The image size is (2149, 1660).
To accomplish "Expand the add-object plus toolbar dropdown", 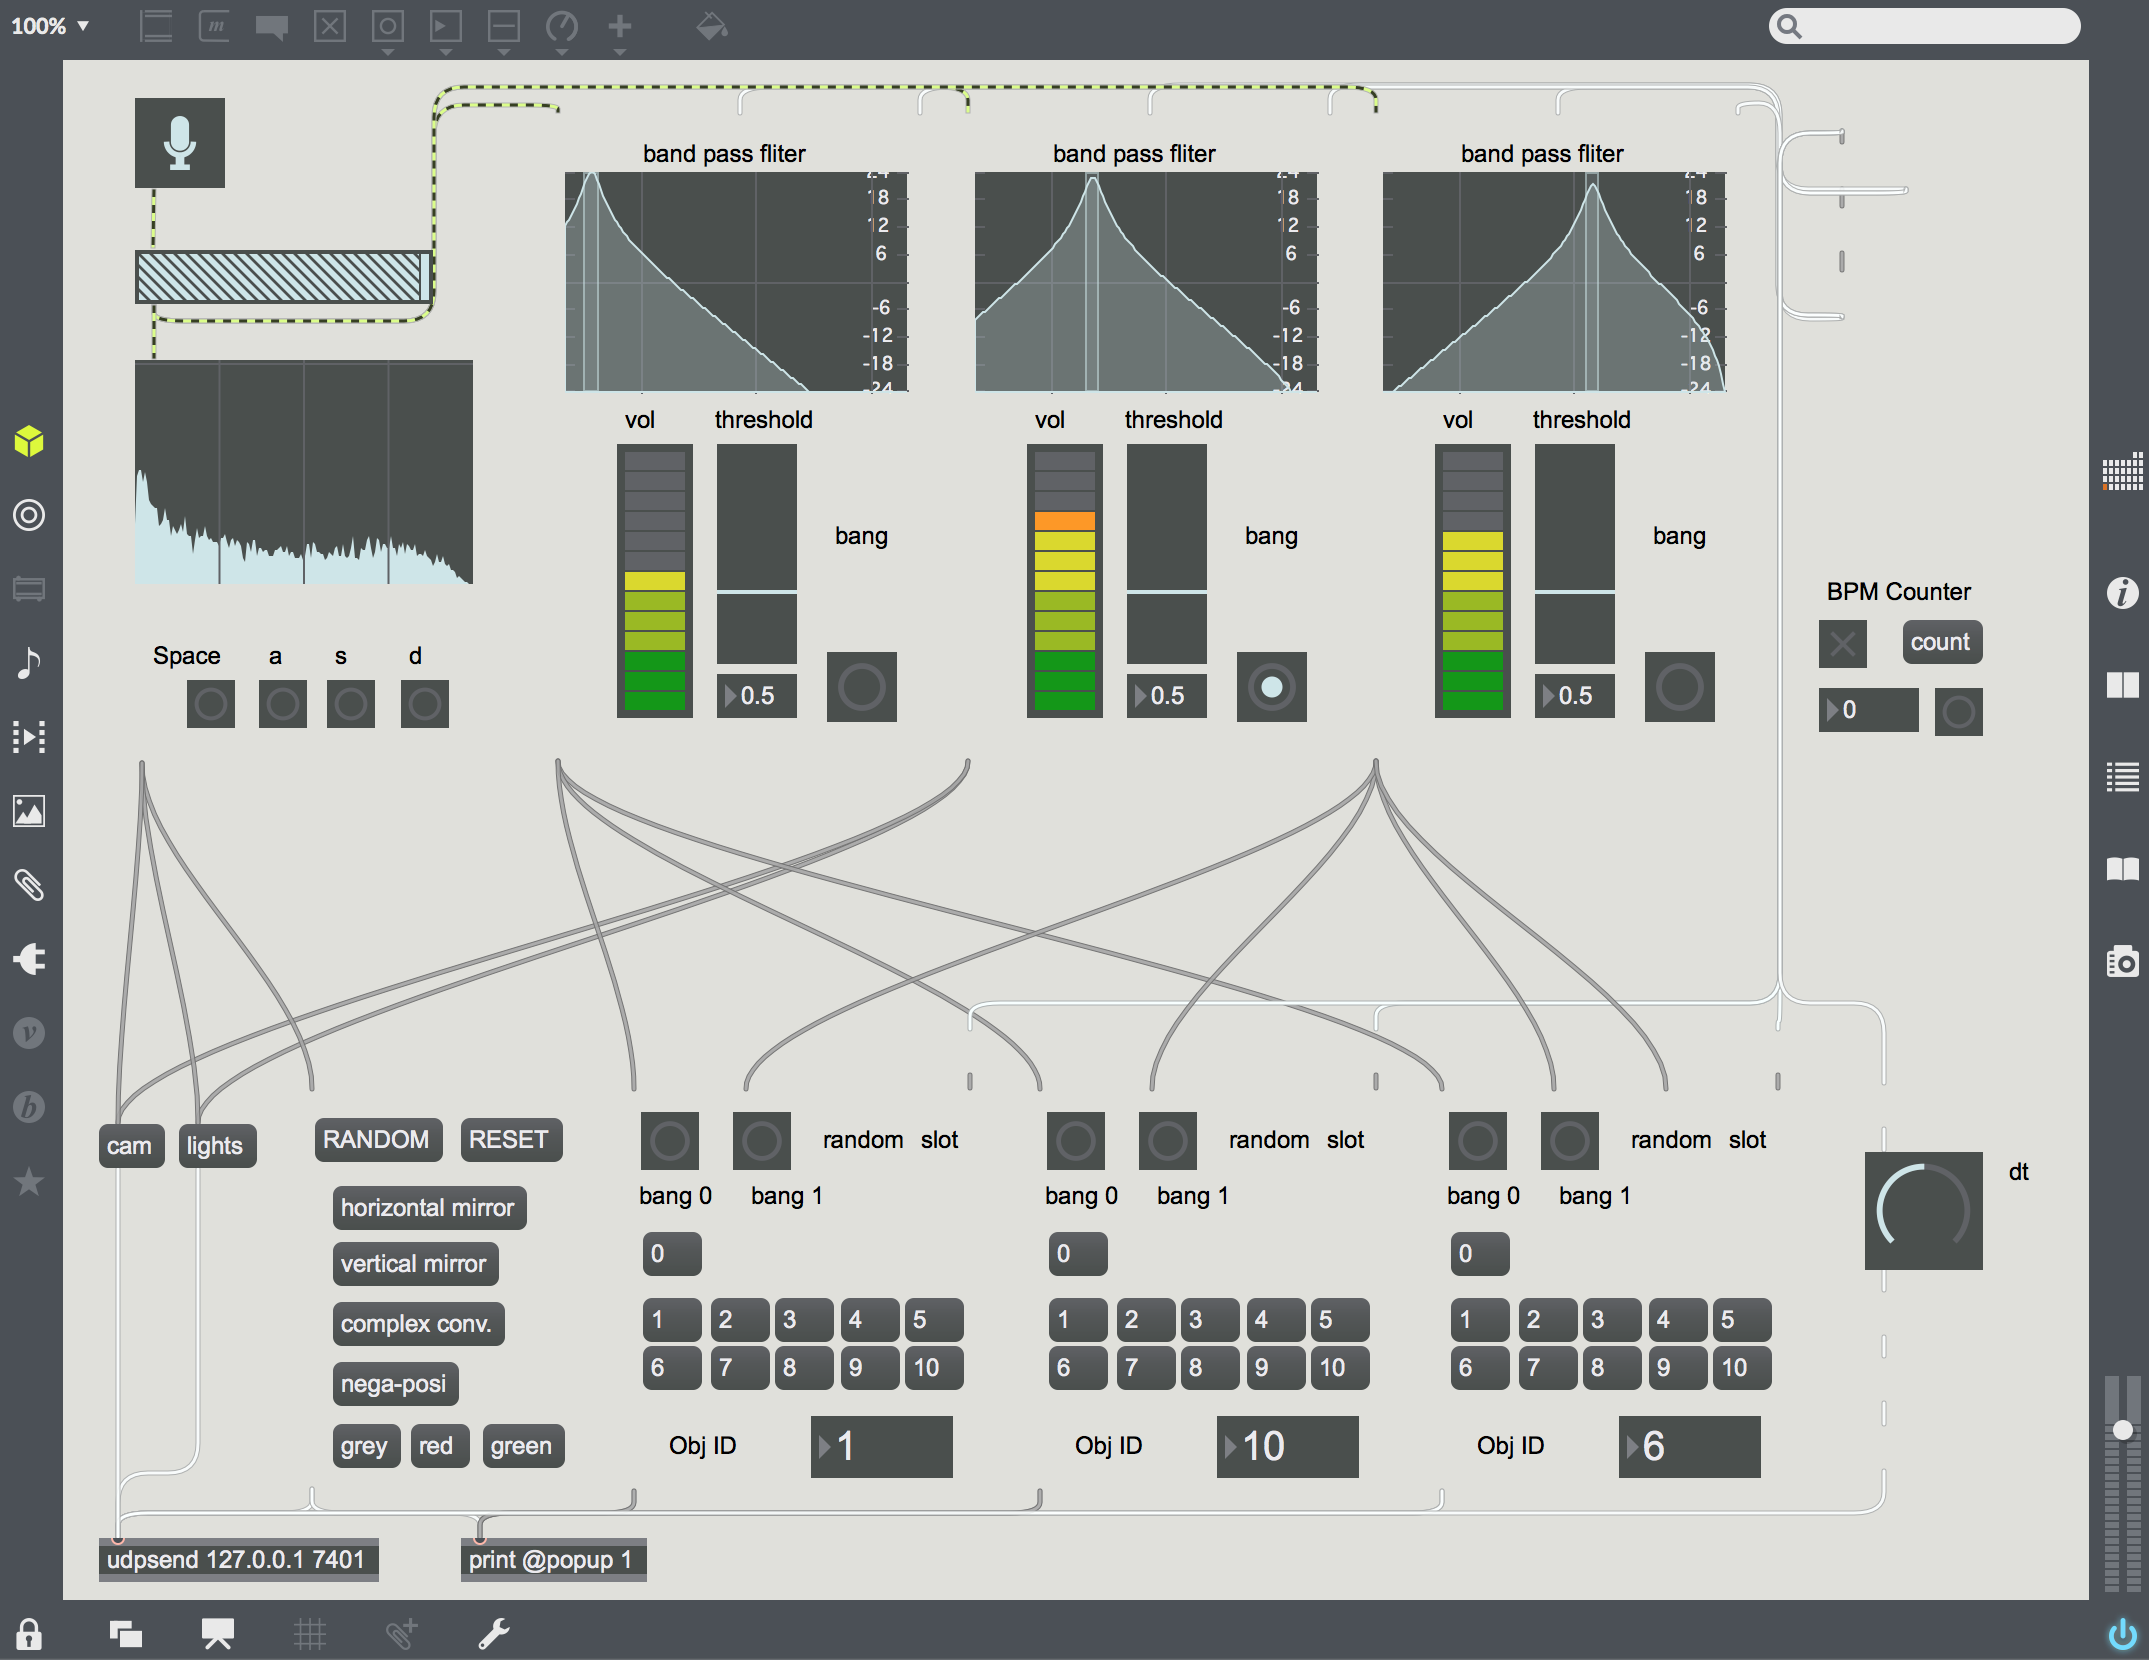I will 620,51.
